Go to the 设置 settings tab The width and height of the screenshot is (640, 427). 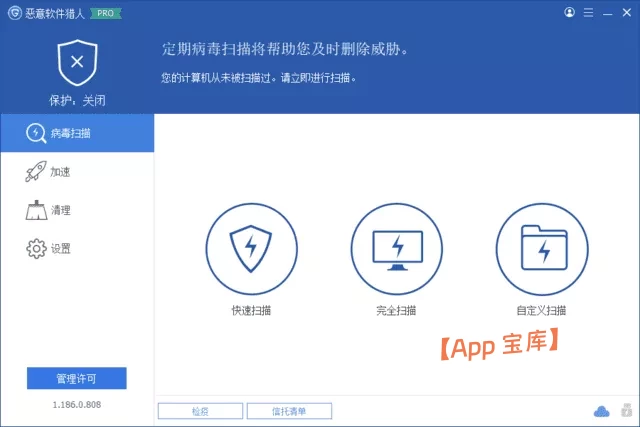point(77,248)
